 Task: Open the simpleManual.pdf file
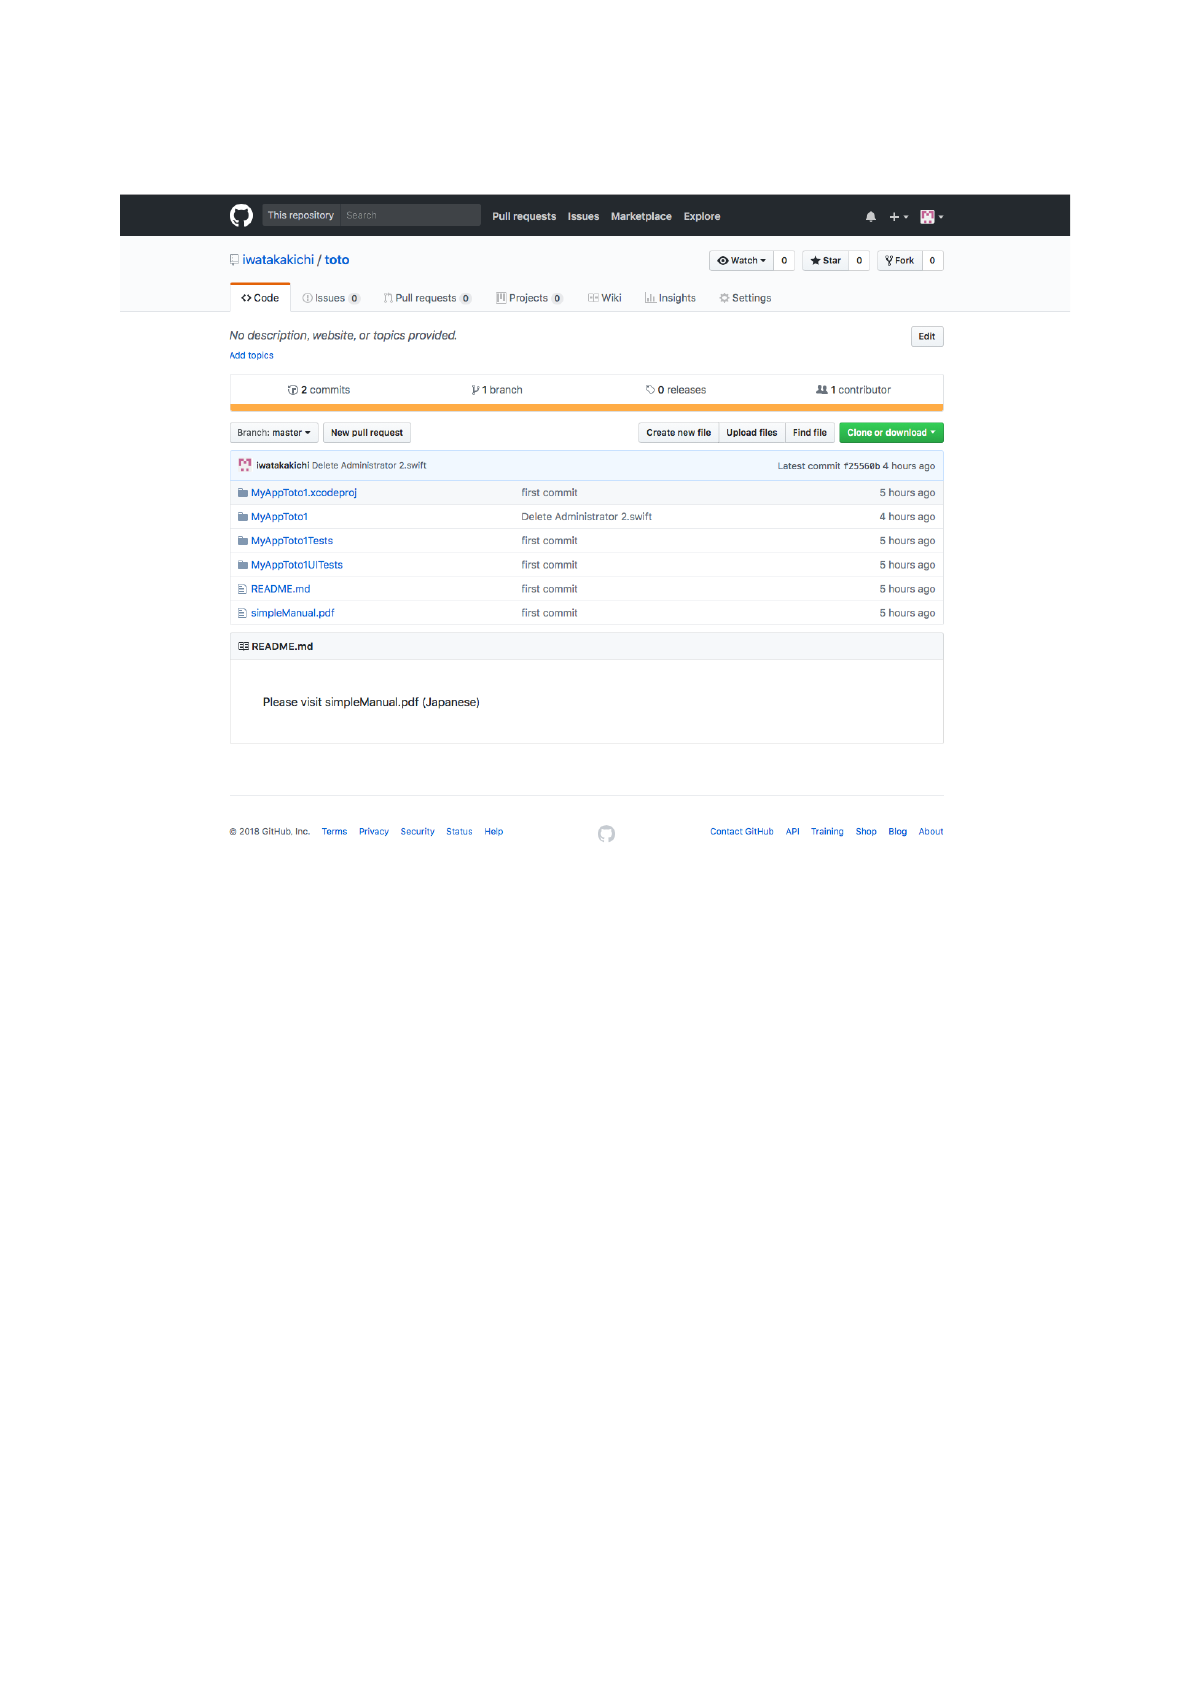pos(292,613)
